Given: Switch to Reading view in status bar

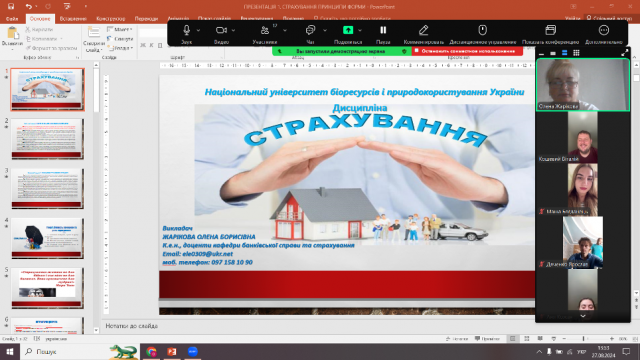Looking at the screenshot, I should click(x=540, y=339).
